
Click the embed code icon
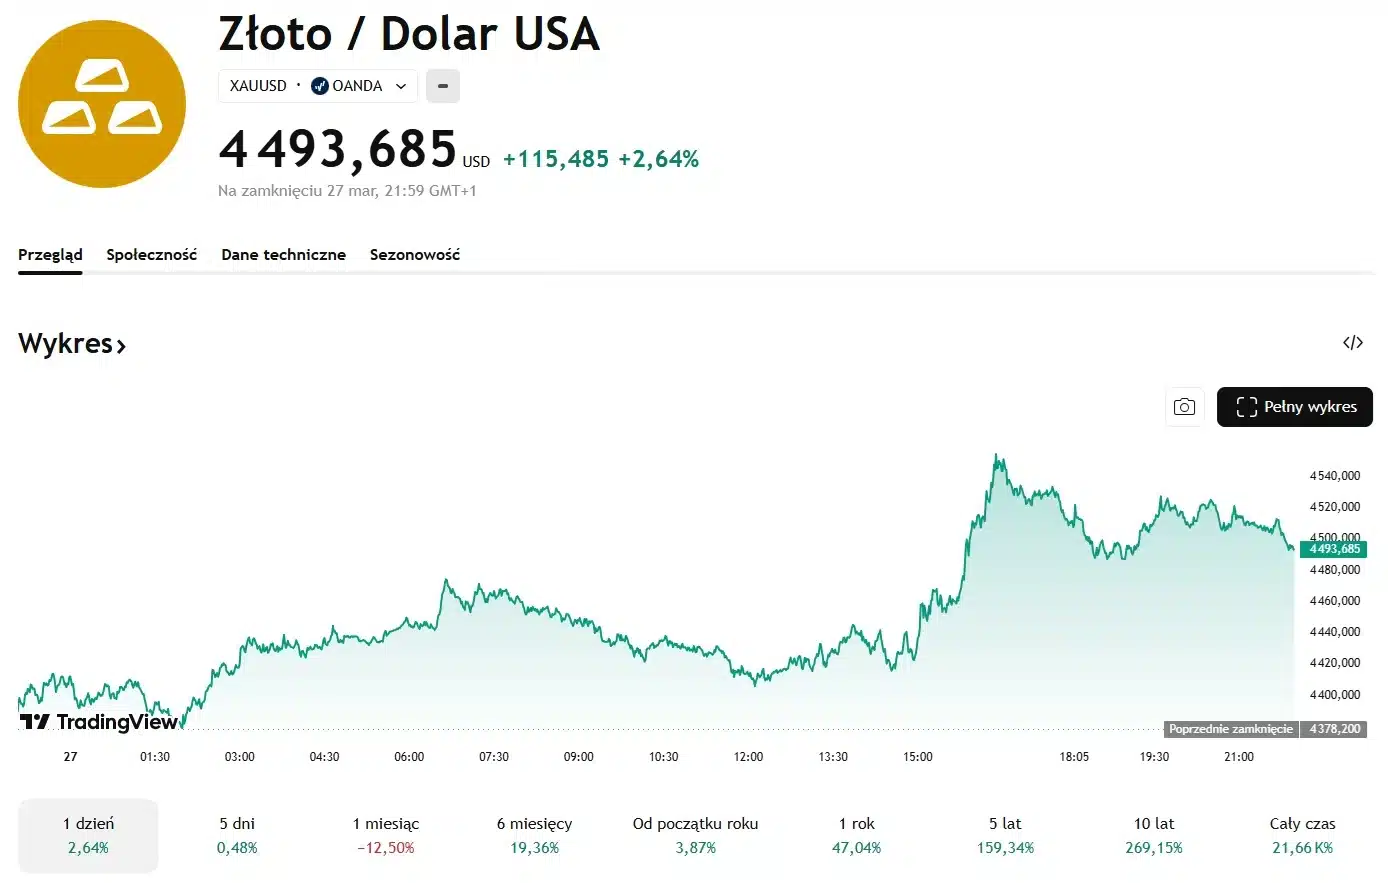(1353, 343)
